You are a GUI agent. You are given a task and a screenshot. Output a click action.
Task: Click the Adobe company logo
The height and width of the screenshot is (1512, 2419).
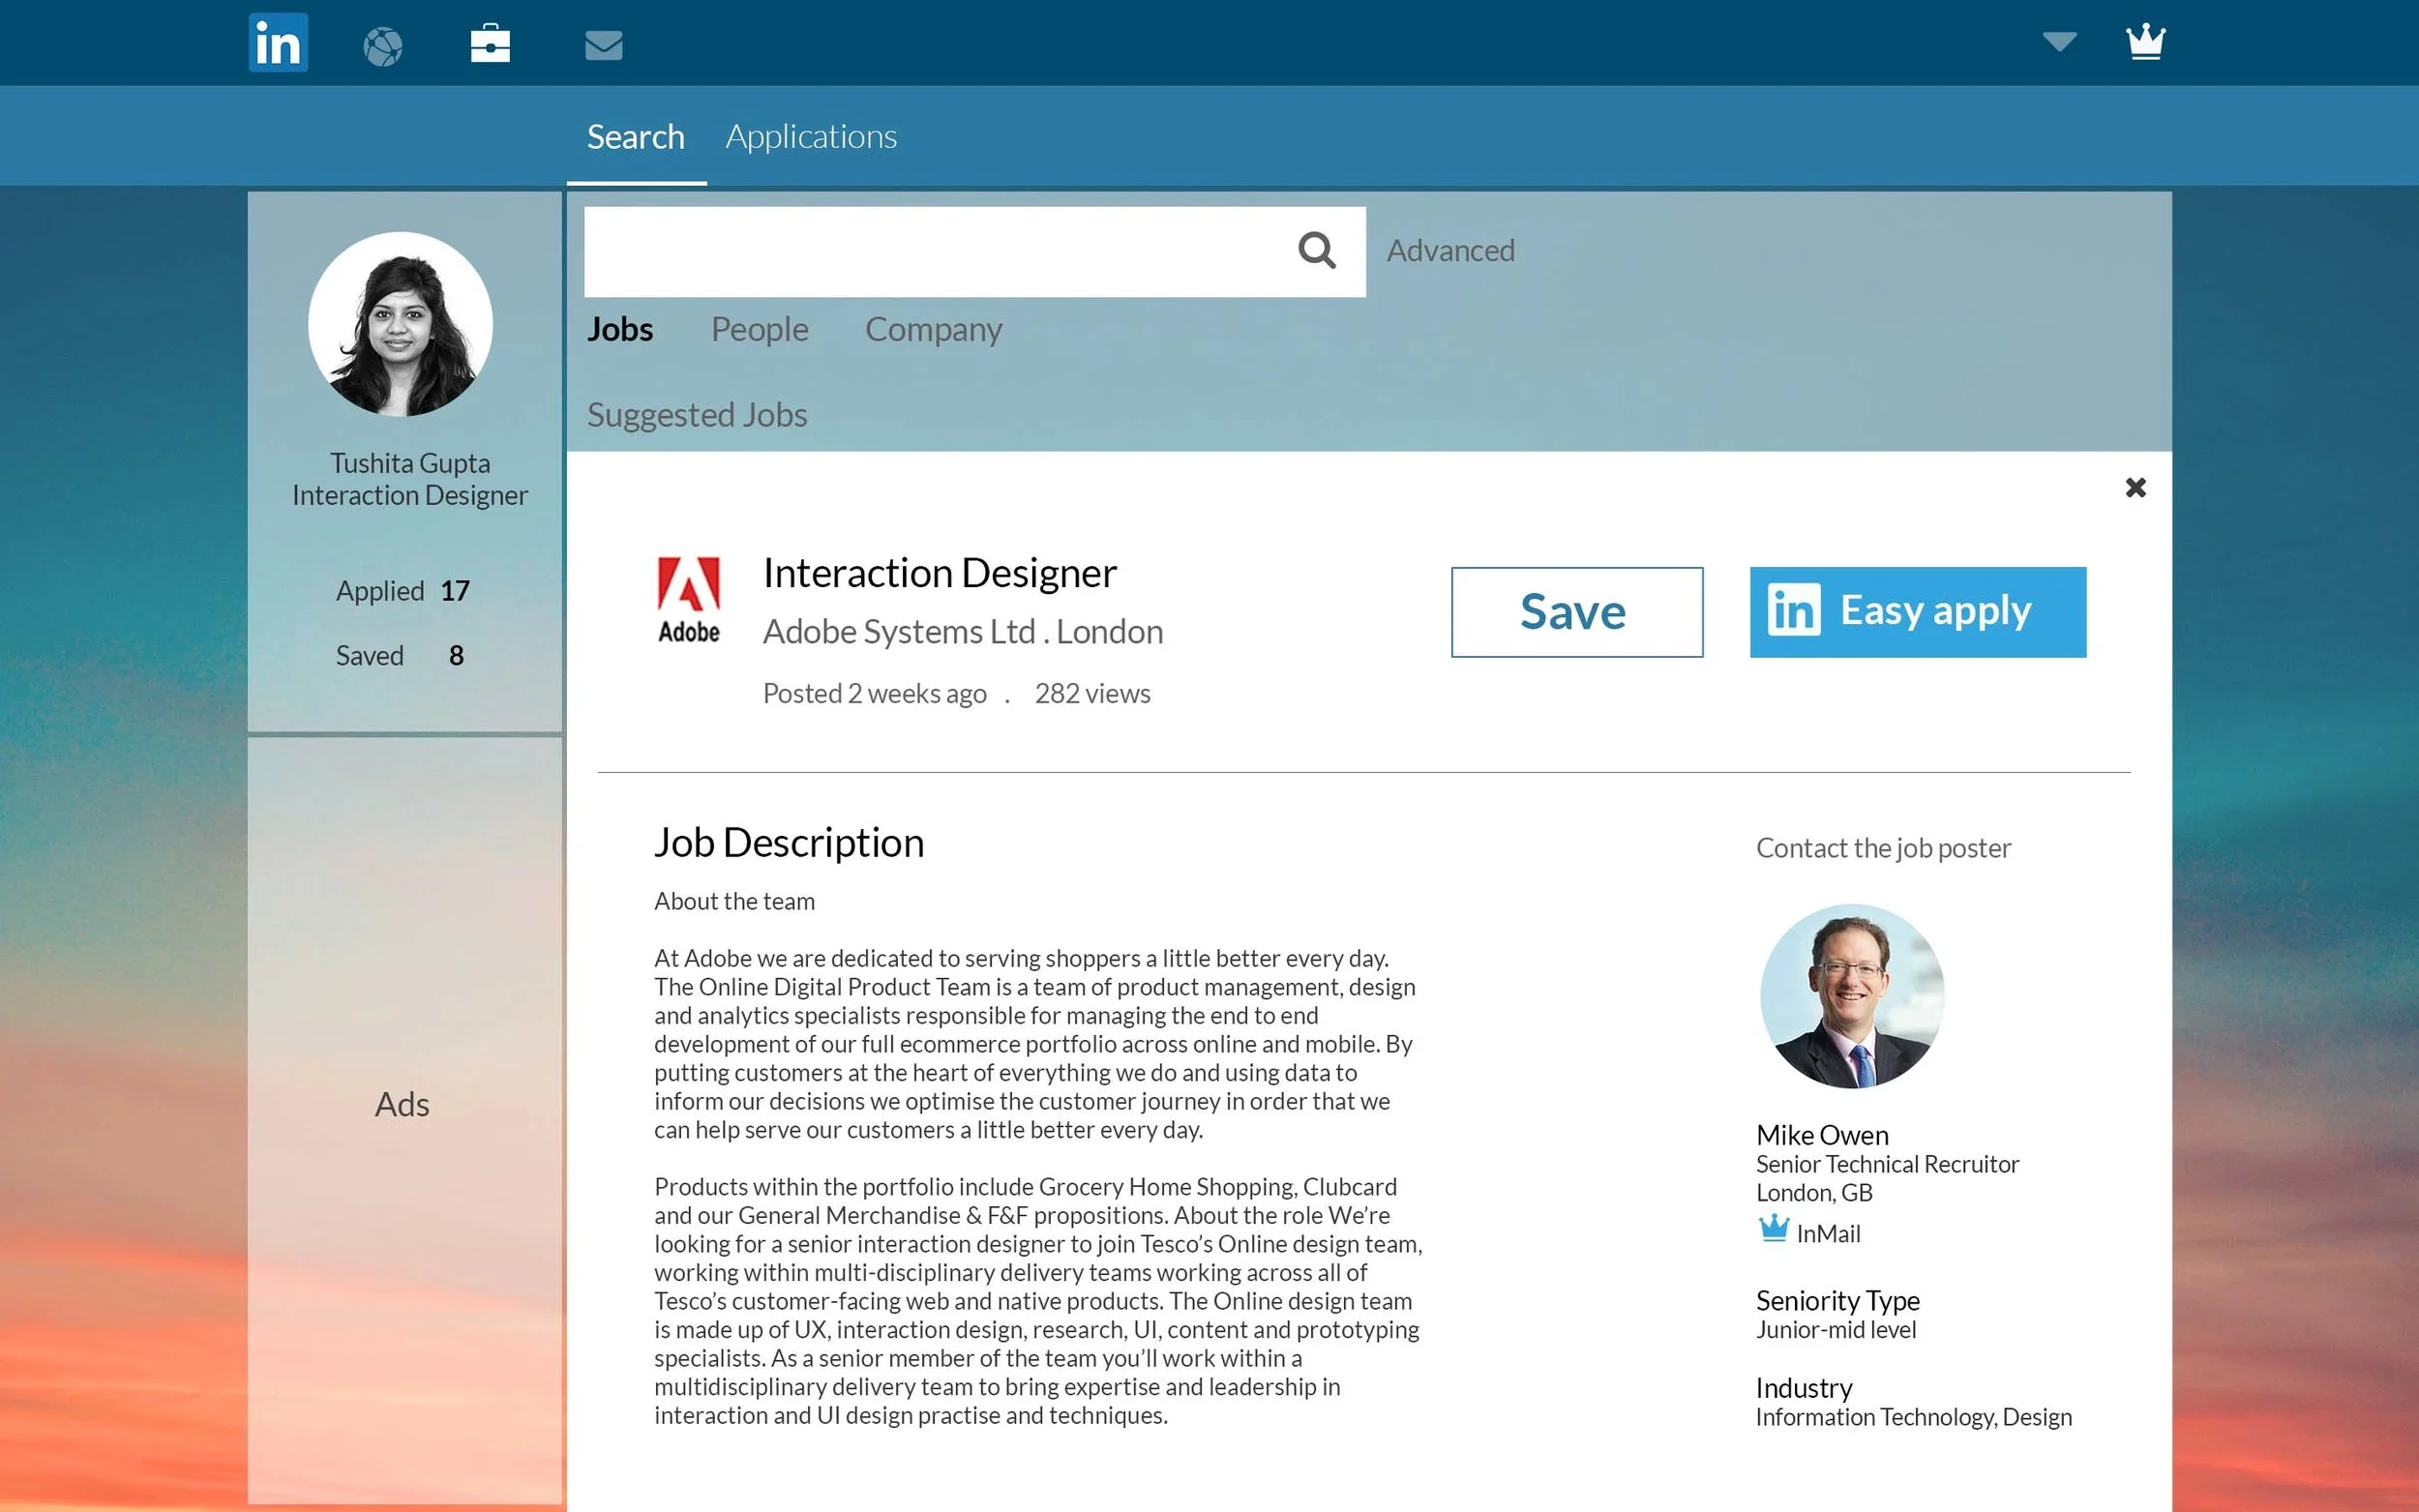[x=688, y=599]
